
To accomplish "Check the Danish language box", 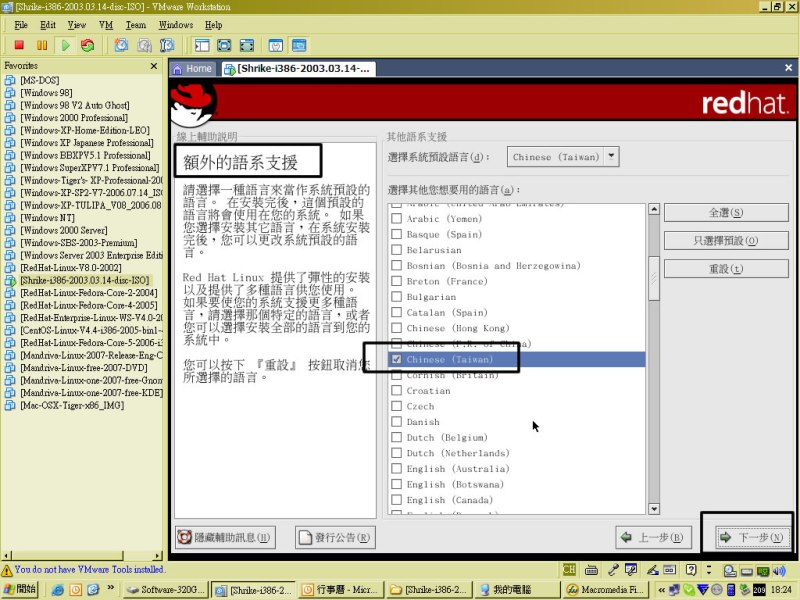I will click(396, 422).
